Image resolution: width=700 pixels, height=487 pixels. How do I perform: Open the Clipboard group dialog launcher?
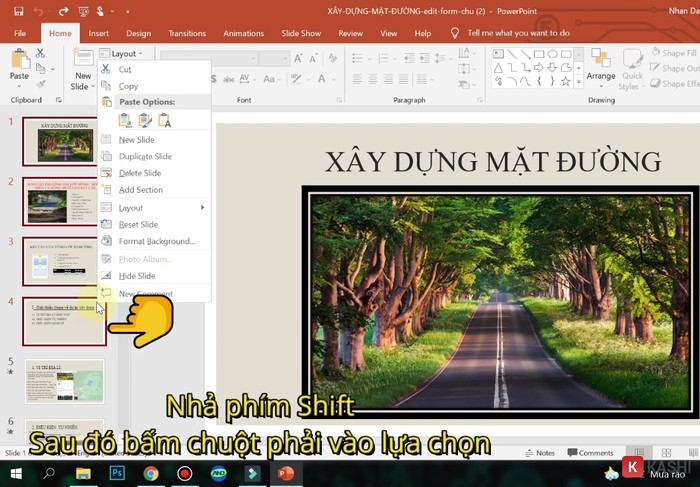58,100
